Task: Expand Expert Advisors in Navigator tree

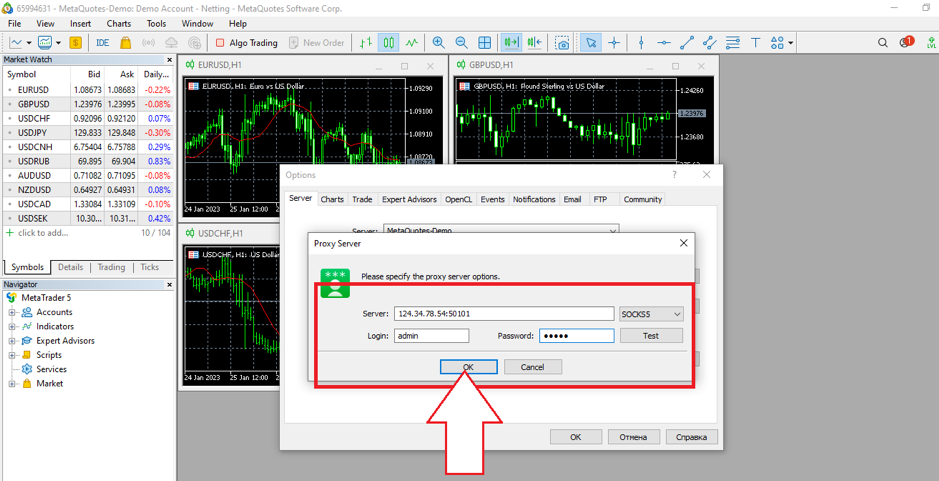Action: pyautogui.click(x=11, y=341)
